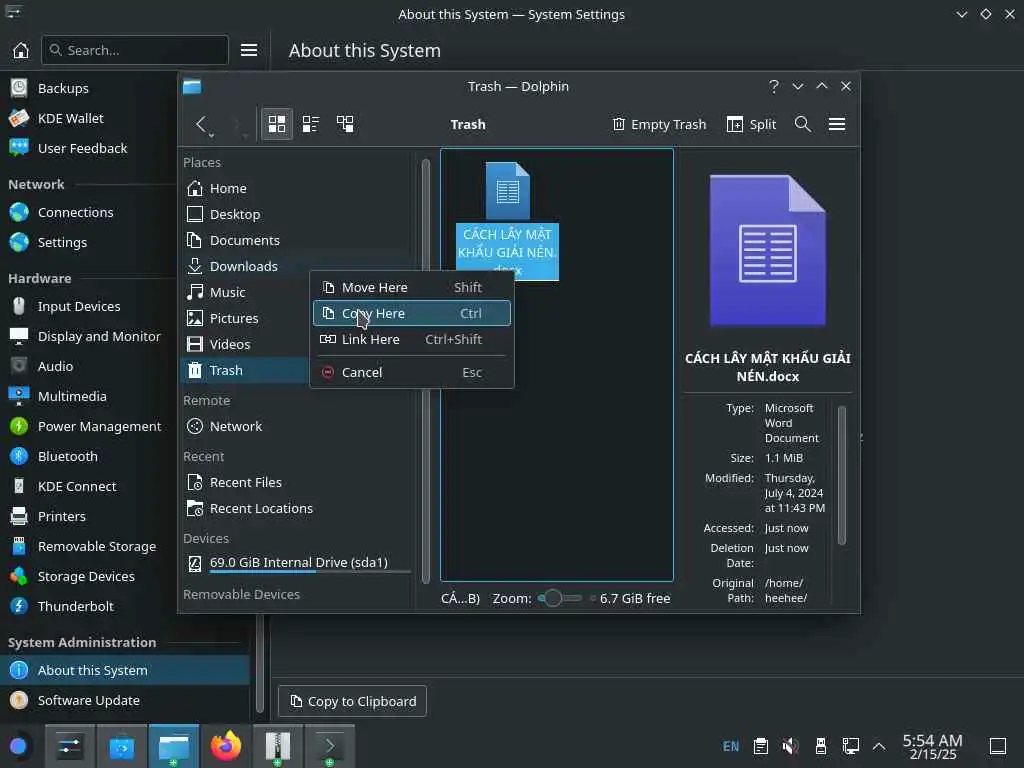Choose Move Here in context menu
The image size is (1024, 768).
coord(412,287)
